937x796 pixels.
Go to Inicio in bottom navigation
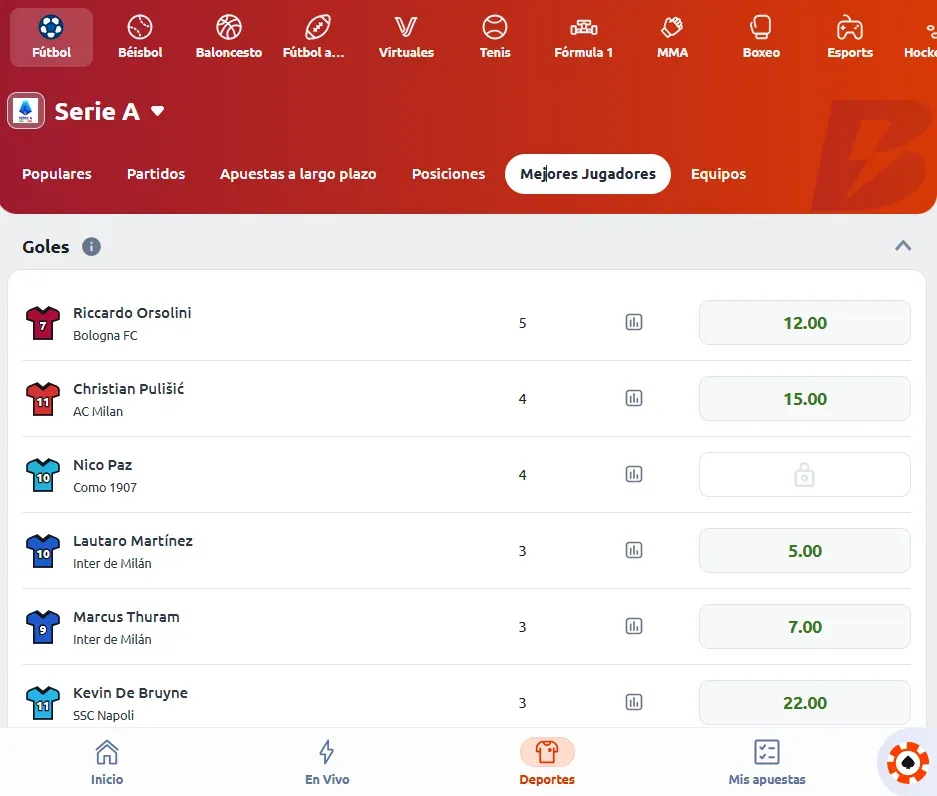(107, 762)
